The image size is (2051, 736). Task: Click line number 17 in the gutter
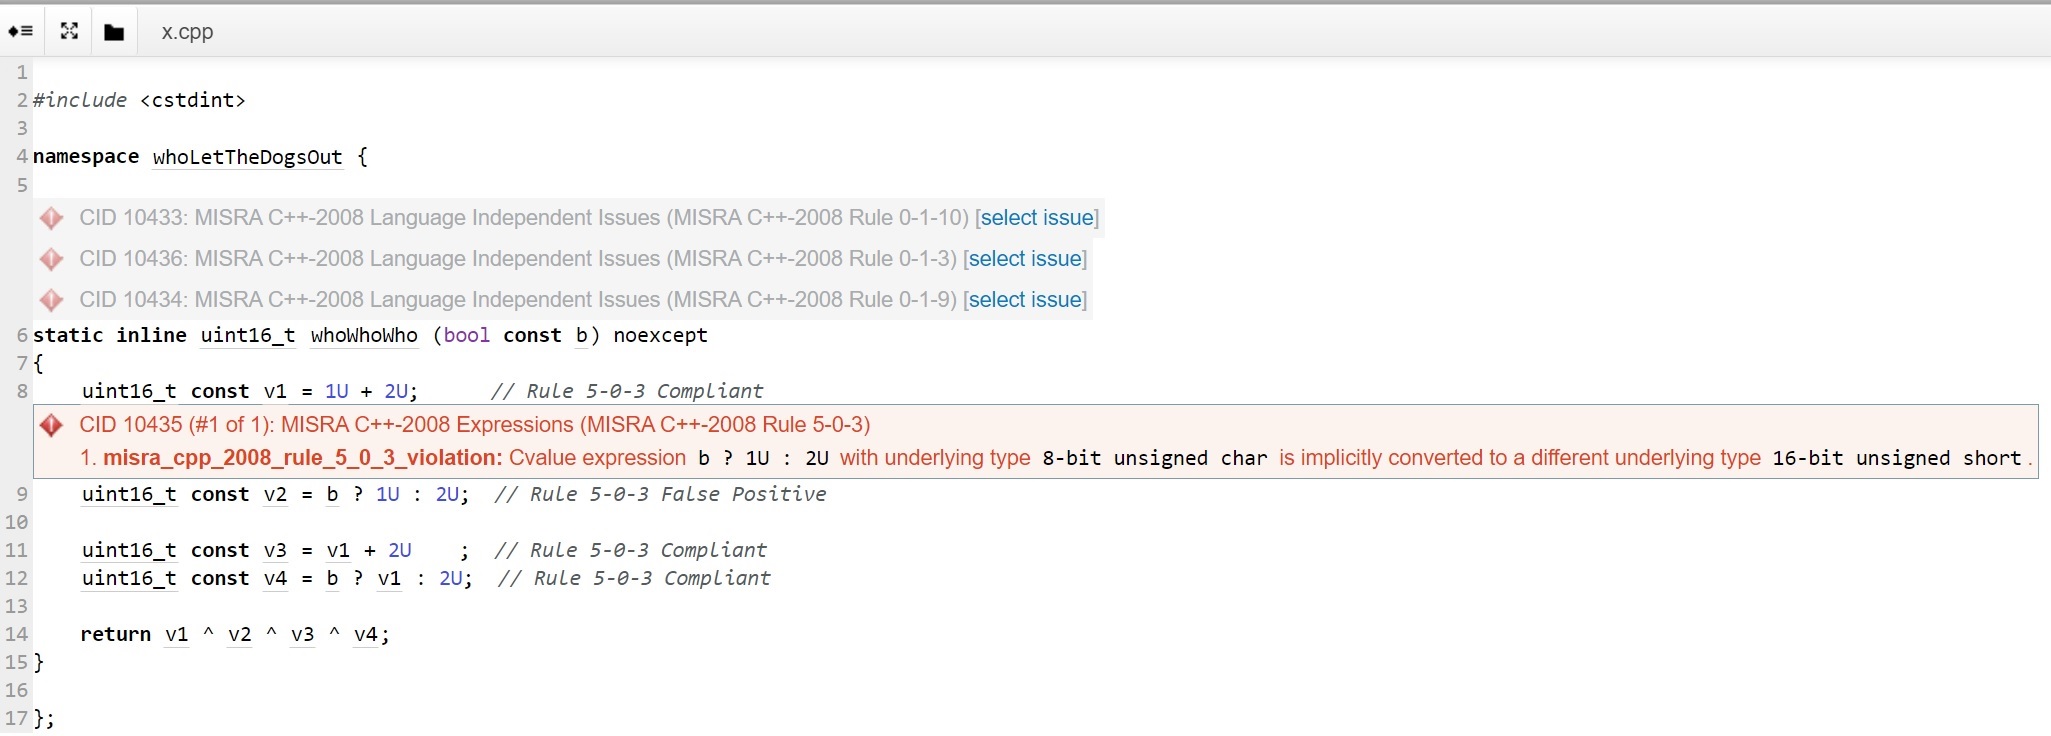click(x=16, y=718)
